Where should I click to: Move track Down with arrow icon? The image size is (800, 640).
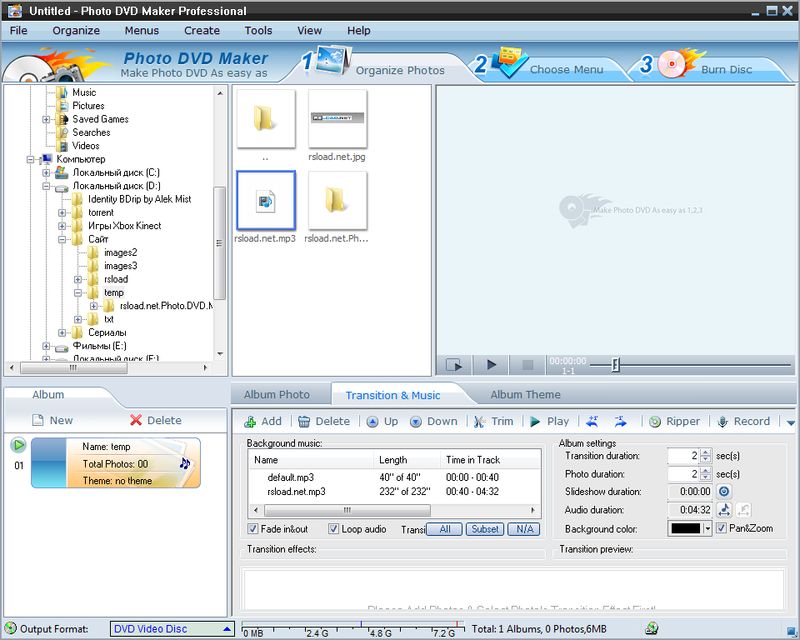[416, 422]
